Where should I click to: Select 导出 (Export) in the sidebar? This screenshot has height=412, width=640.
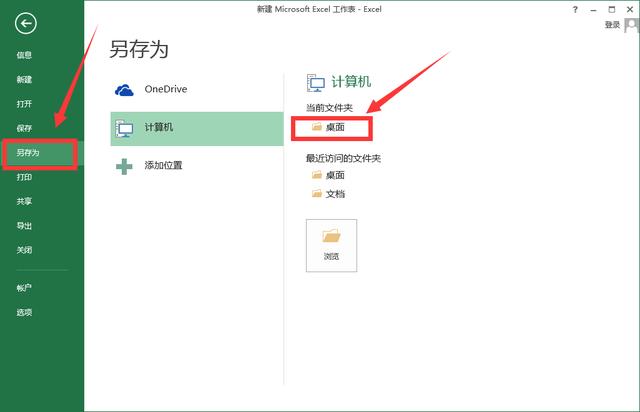click(x=24, y=226)
